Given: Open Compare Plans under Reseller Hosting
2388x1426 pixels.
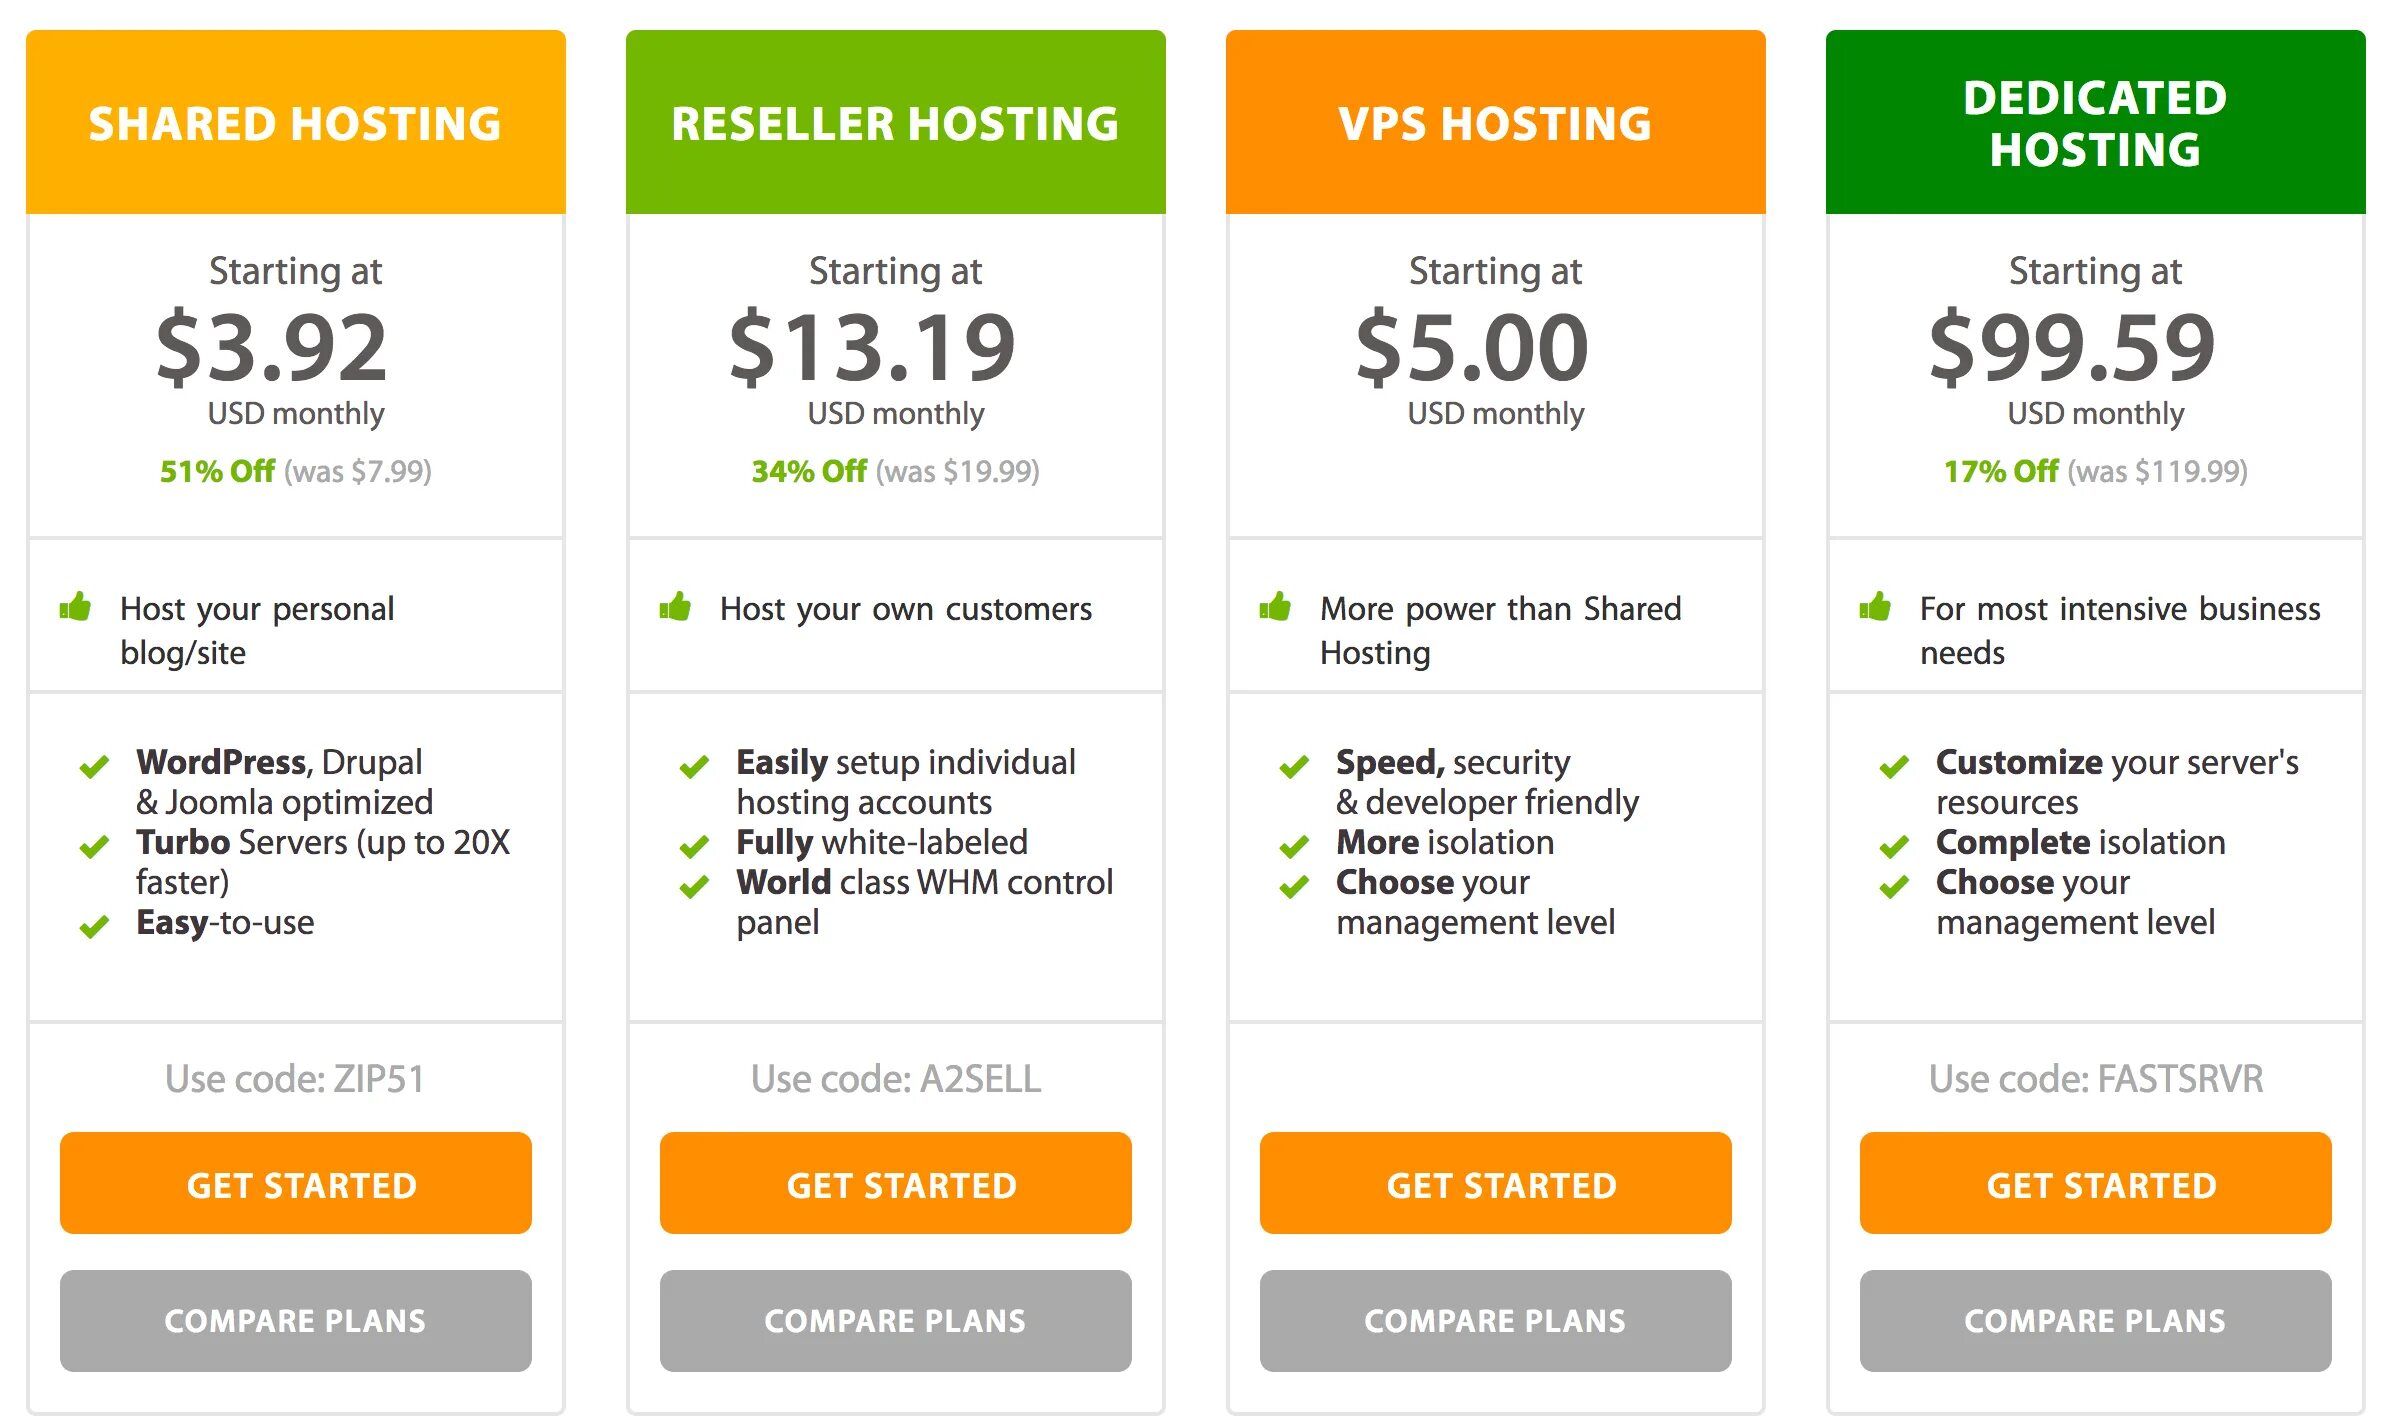Looking at the screenshot, I should [895, 1320].
